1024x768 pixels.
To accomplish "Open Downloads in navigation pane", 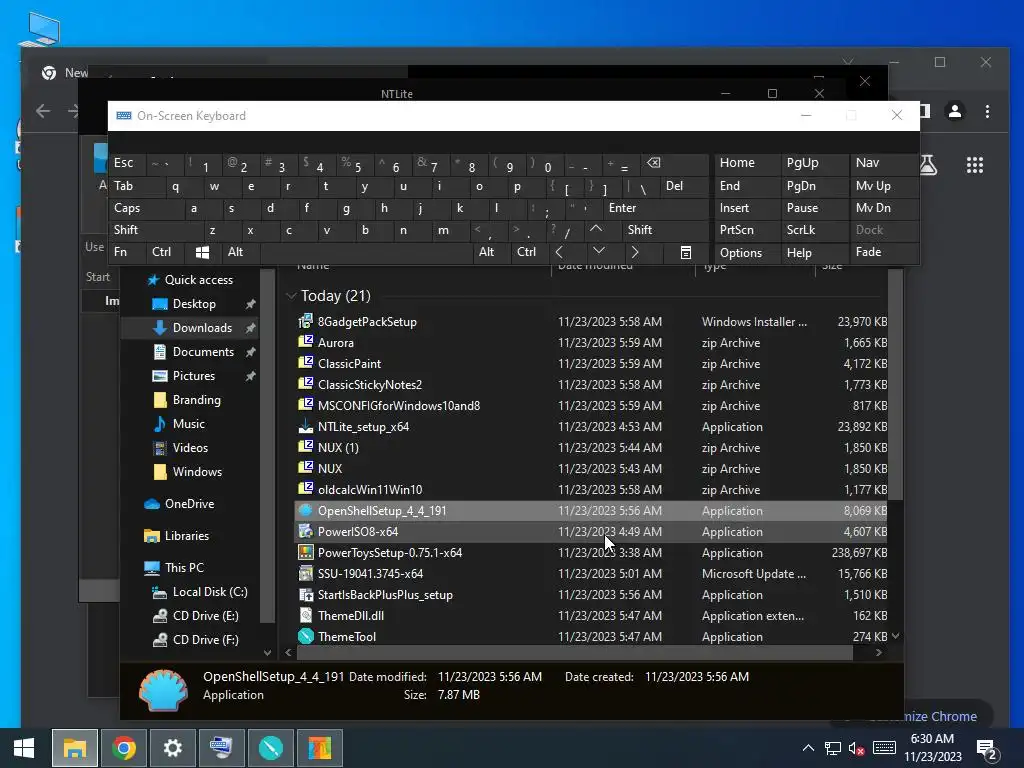I will pyautogui.click(x=202, y=328).
